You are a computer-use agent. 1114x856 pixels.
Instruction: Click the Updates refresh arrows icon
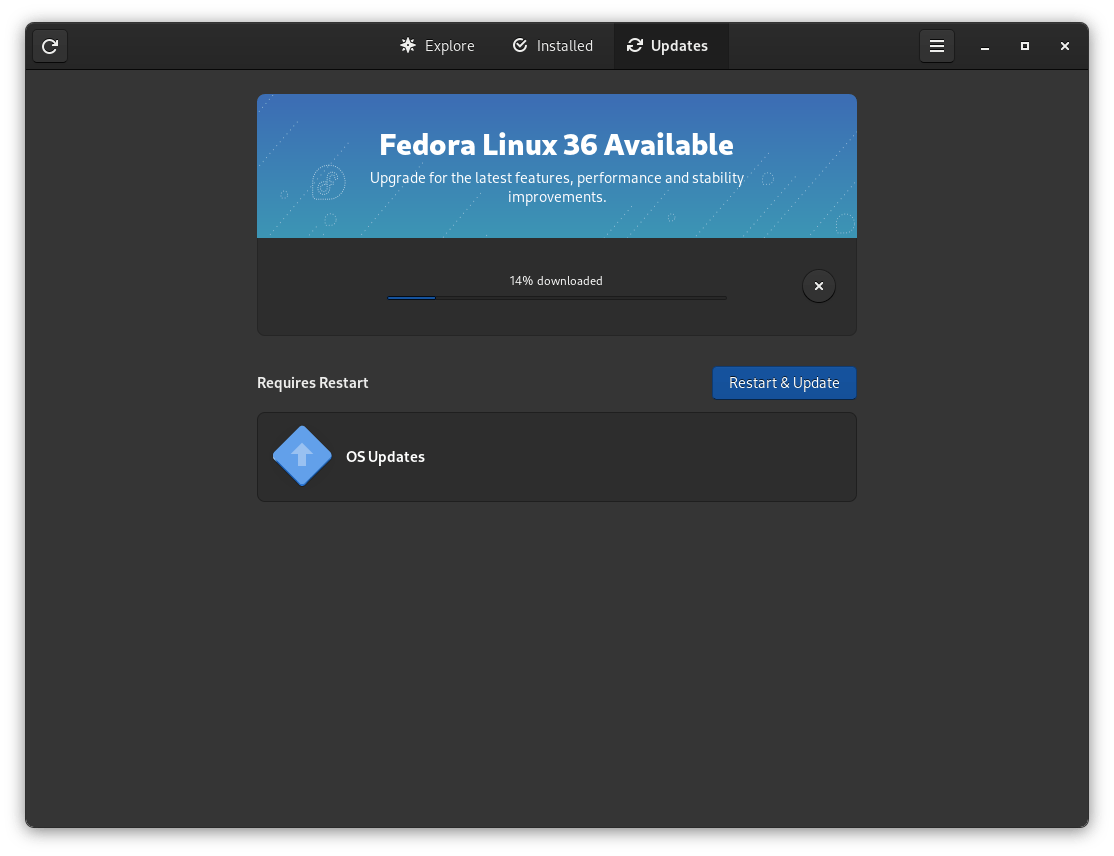pyautogui.click(x=635, y=45)
